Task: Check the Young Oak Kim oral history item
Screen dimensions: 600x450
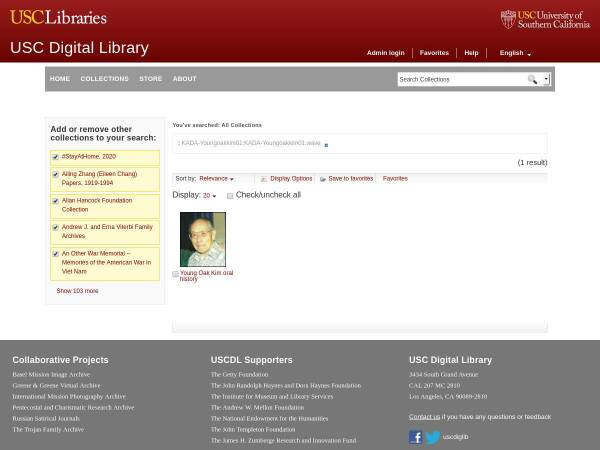Action: coord(176,274)
